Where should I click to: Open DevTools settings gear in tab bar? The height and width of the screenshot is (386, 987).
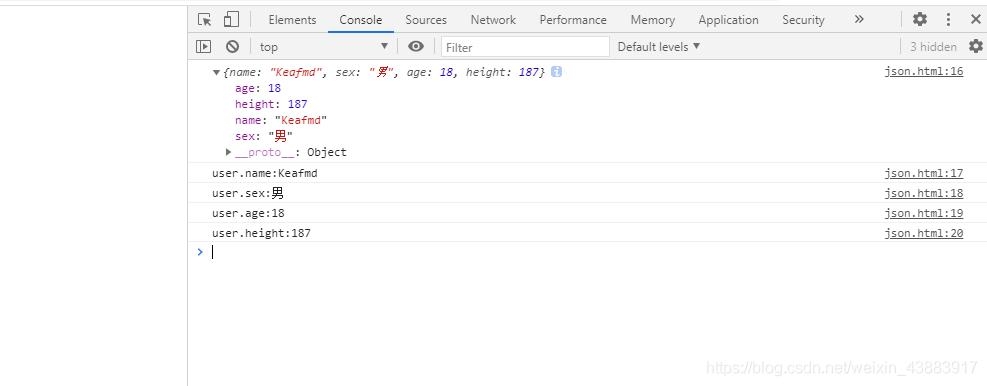(920, 20)
